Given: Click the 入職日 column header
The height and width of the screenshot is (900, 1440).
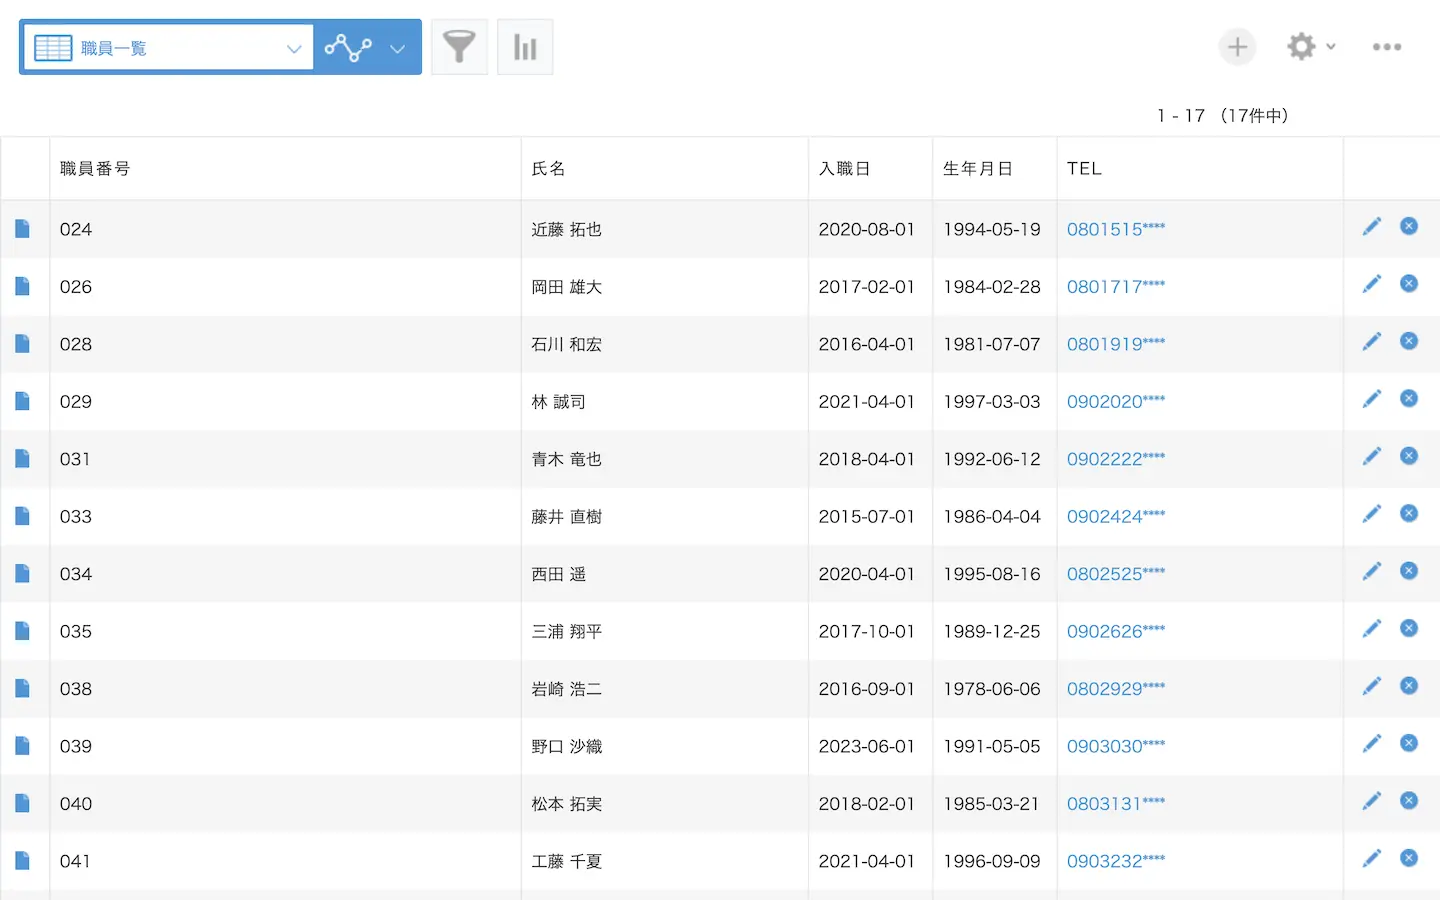Looking at the screenshot, I should click(844, 169).
